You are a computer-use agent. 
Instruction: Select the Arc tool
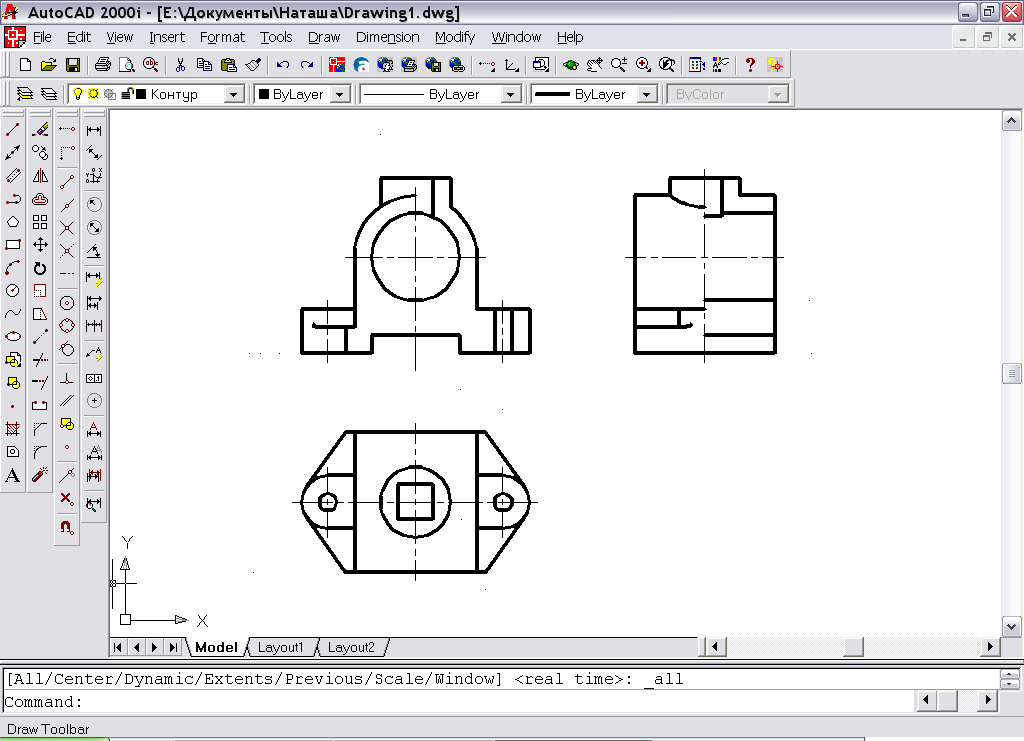click(12, 268)
